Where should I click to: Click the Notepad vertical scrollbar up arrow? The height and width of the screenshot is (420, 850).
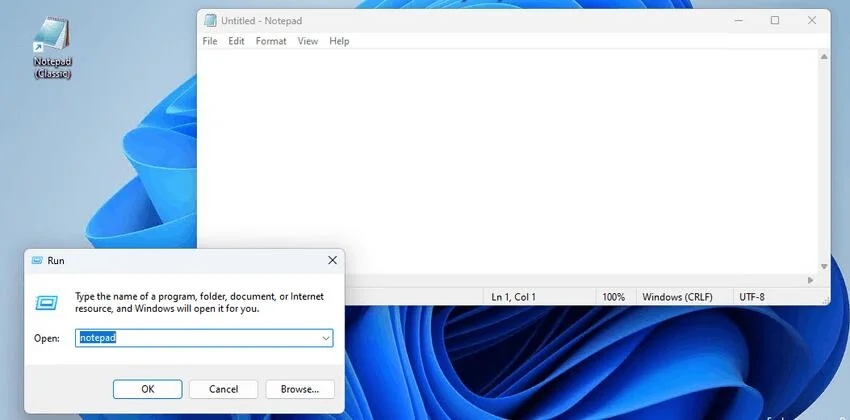click(x=824, y=56)
